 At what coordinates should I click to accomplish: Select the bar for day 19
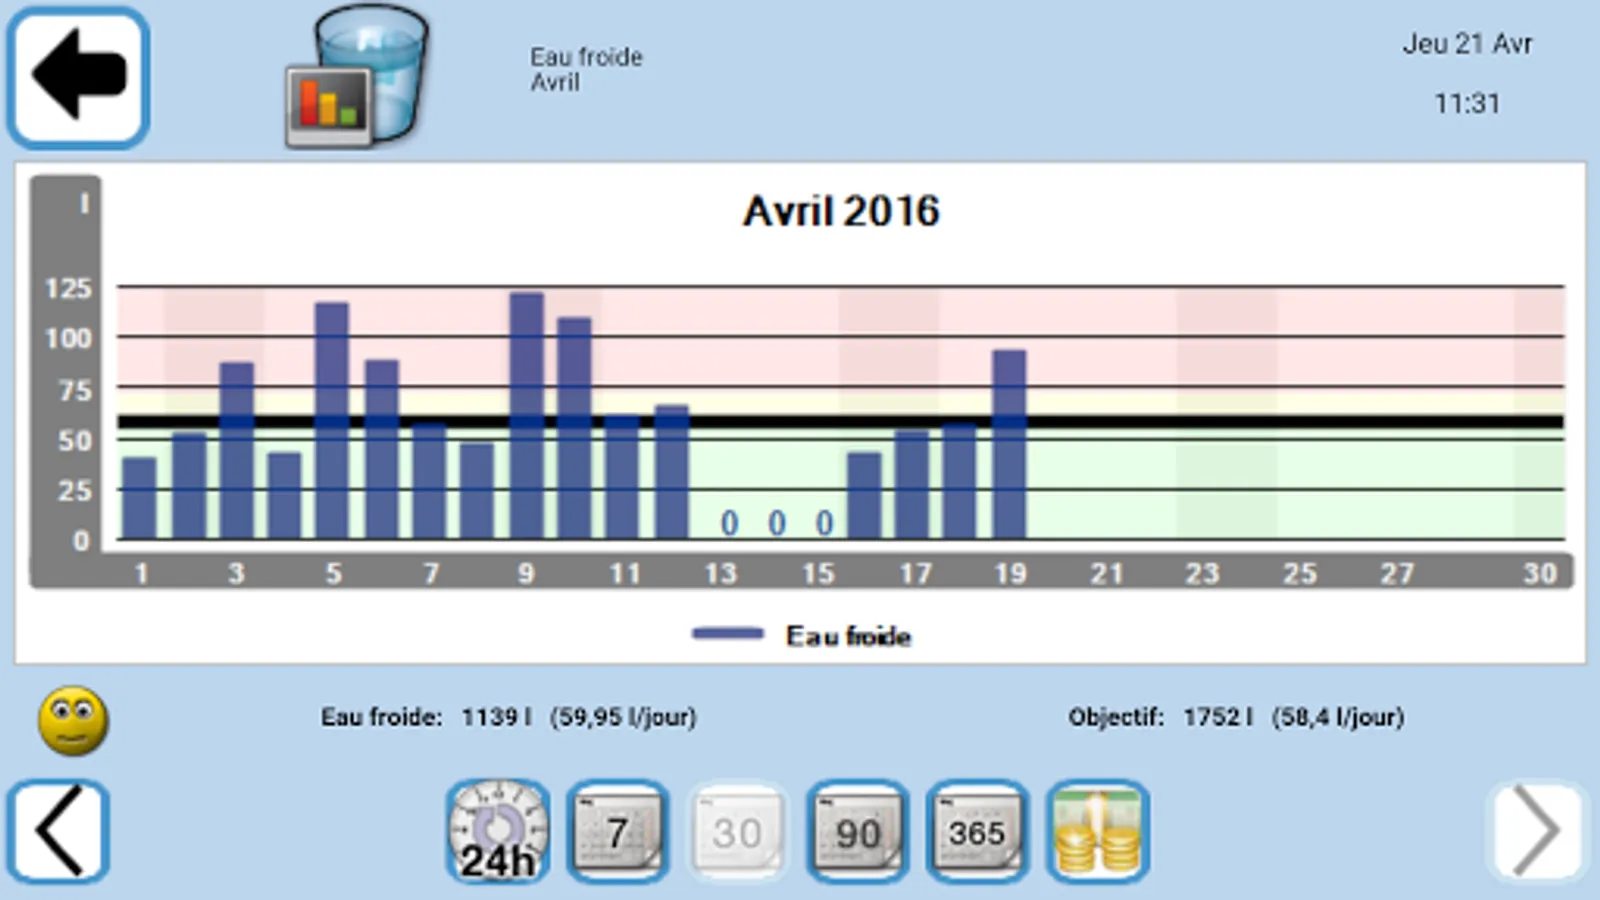1009,444
